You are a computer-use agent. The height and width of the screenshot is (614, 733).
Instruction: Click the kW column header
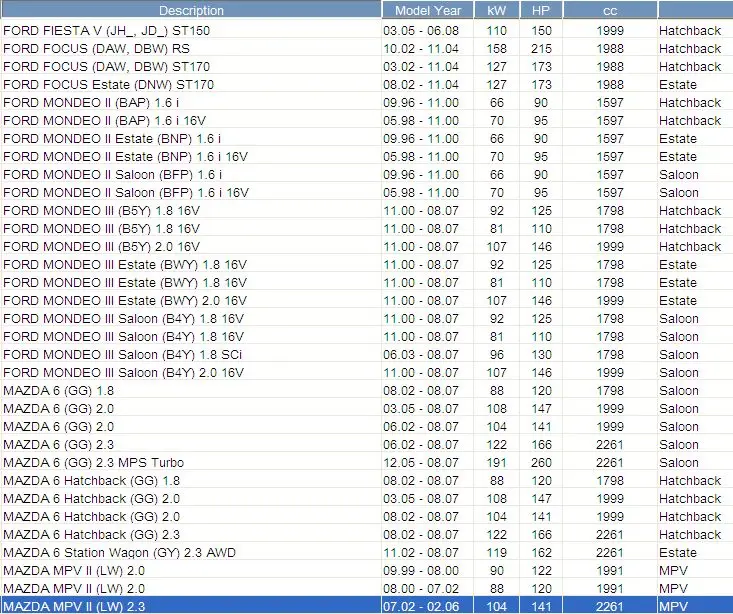pyautogui.click(x=496, y=10)
